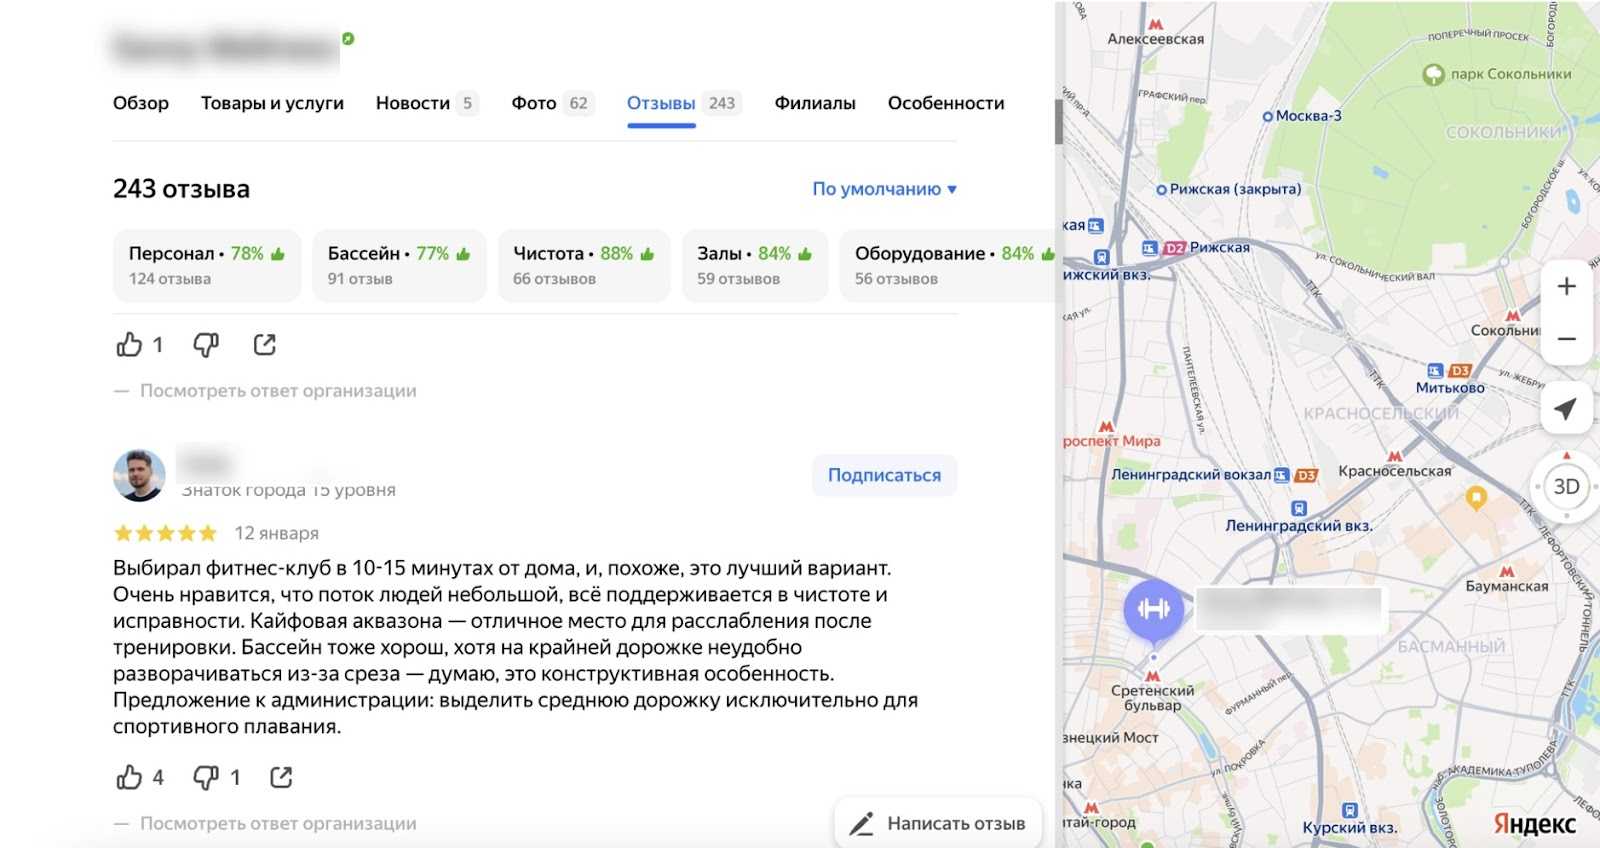Click the orange place marker near Красносельская
Viewport: 1600px width, 848px height.
[1476, 497]
